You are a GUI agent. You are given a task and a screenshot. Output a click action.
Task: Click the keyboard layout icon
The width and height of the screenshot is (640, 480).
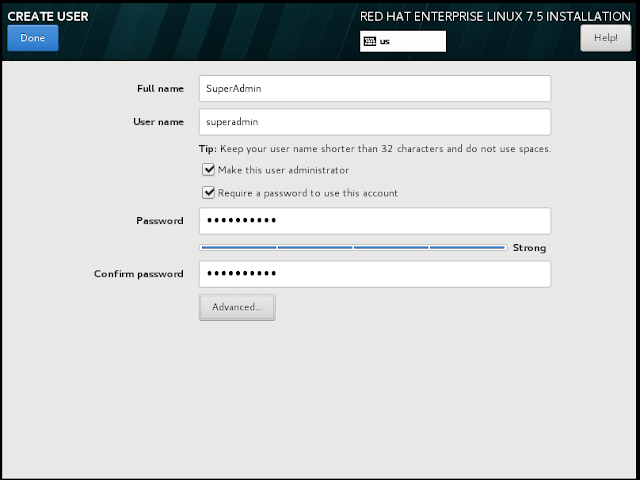click(x=370, y=41)
